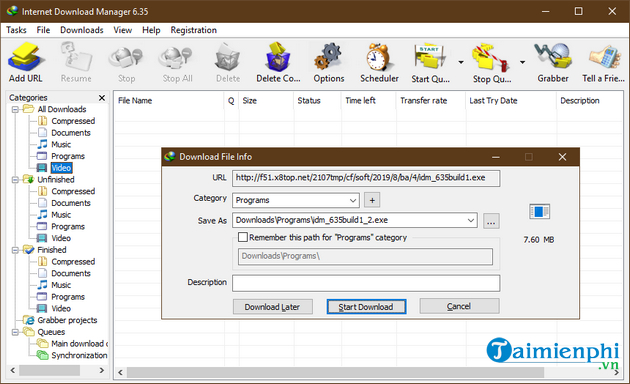Click the Start Queue toolbar icon

pyautogui.click(x=430, y=62)
